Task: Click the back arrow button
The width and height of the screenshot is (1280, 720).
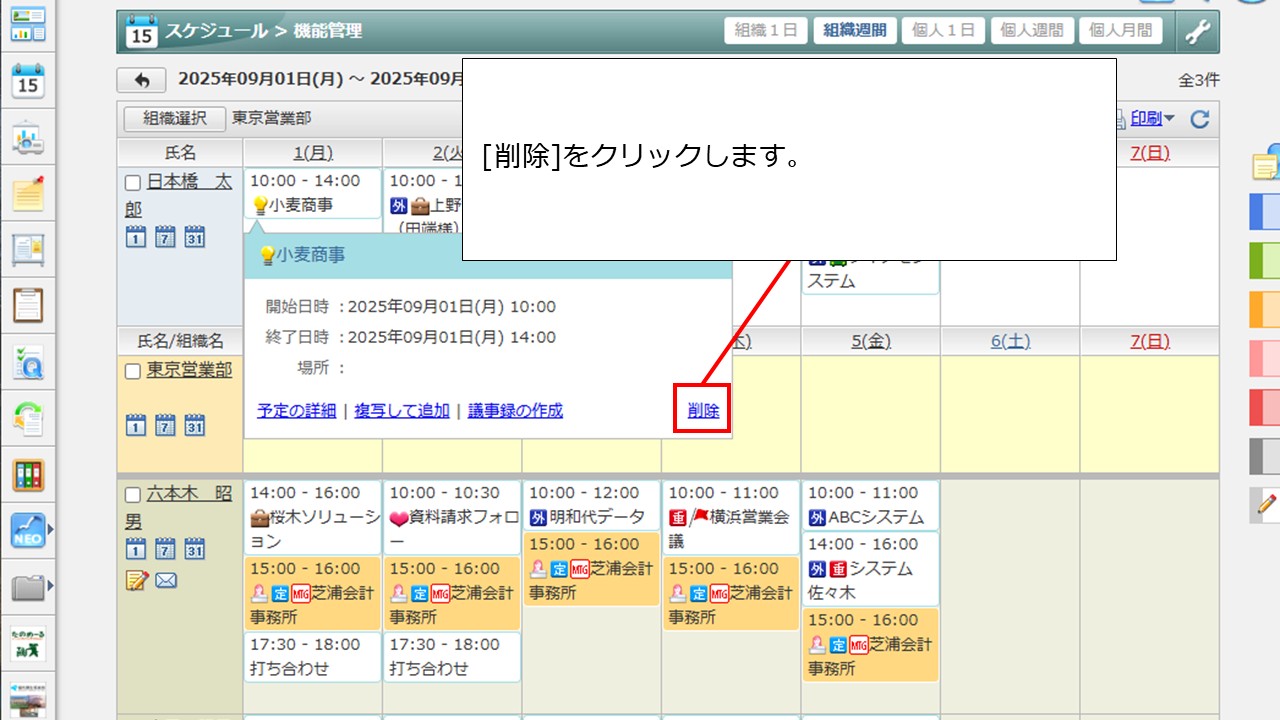Action: point(141,80)
